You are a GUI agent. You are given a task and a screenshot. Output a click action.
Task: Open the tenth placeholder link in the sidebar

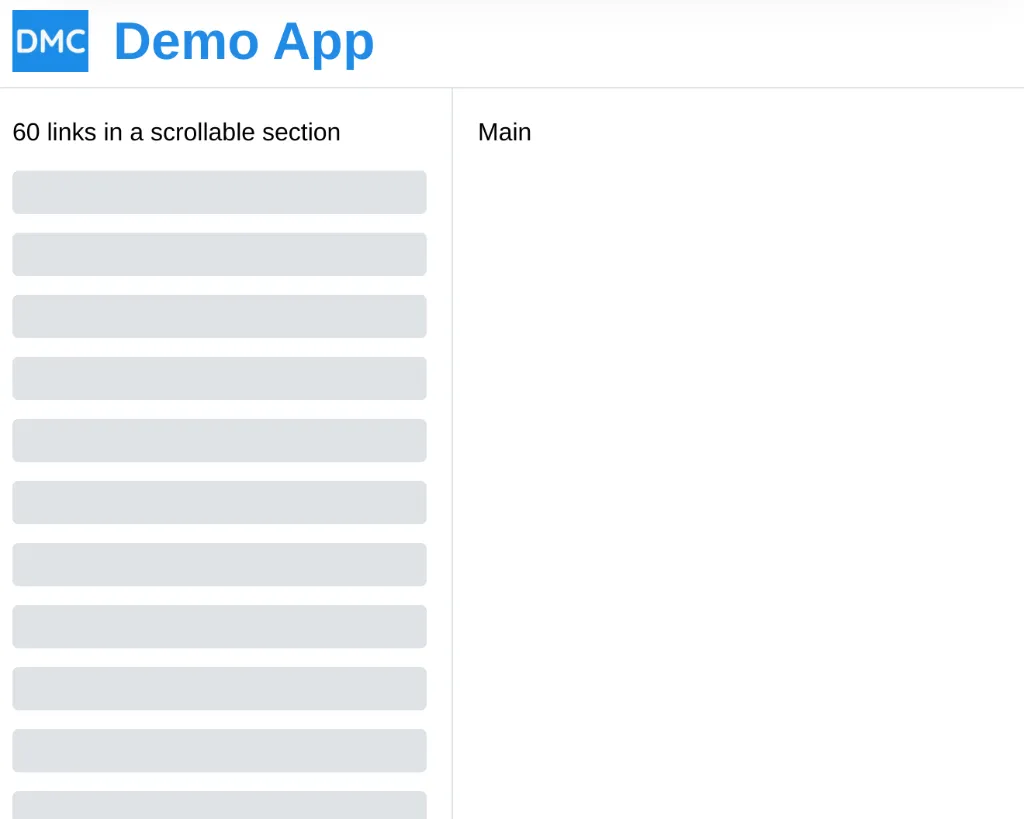click(219, 750)
